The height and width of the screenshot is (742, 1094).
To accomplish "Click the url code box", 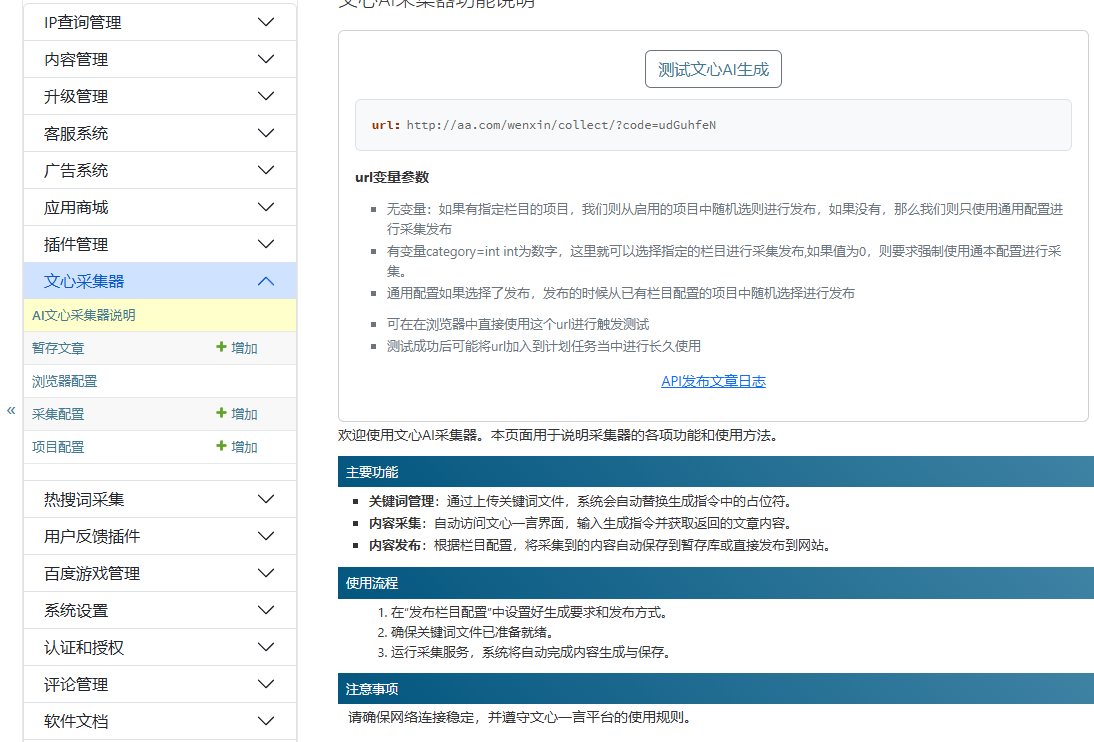I will point(713,127).
